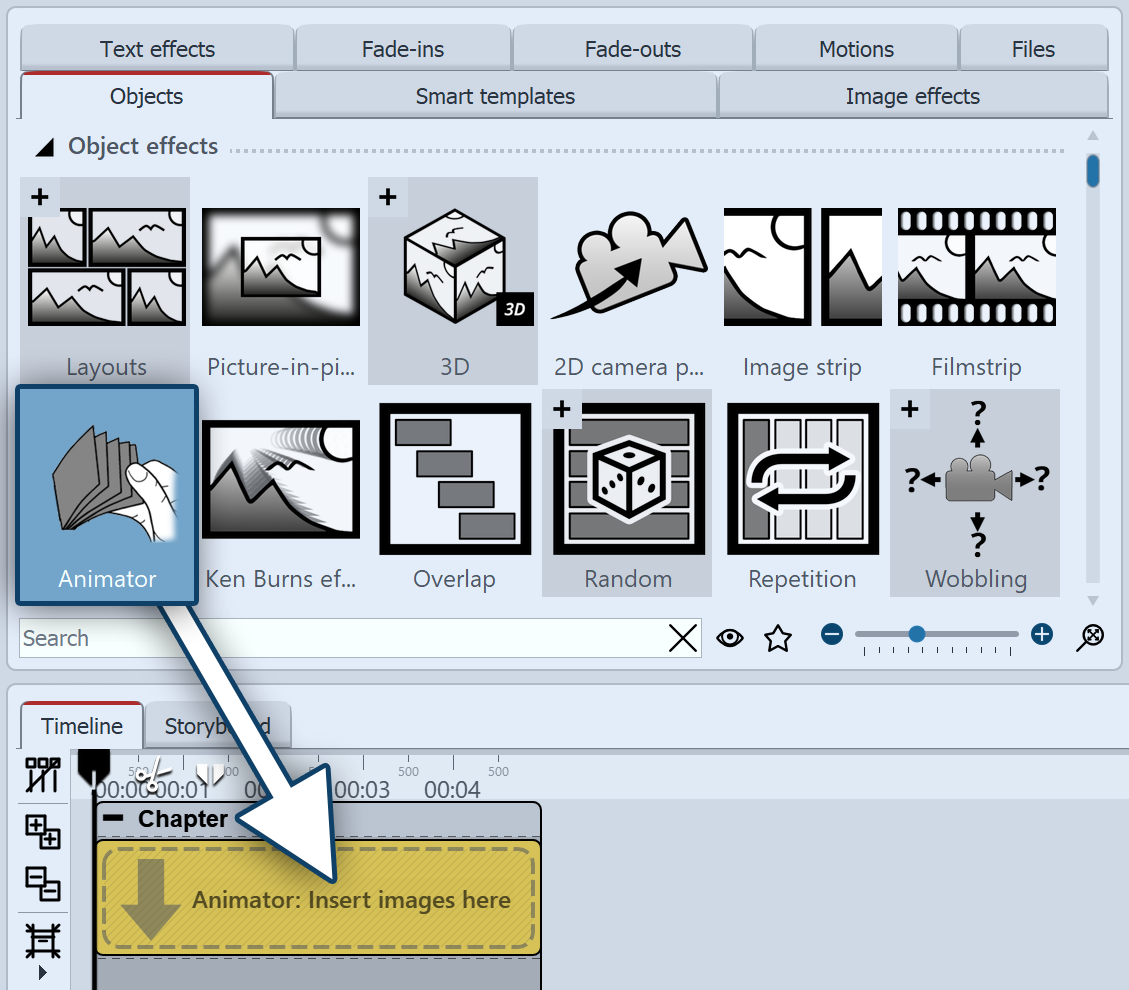This screenshot has width=1129, height=990.
Task: Select the Animator object effect
Action: click(107, 494)
